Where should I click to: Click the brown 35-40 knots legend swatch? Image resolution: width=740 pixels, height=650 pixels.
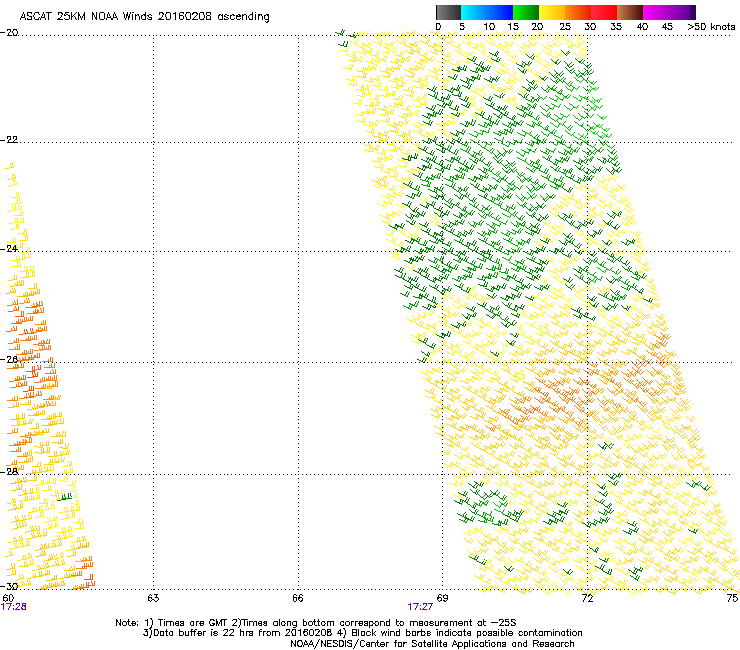coord(630,12)
